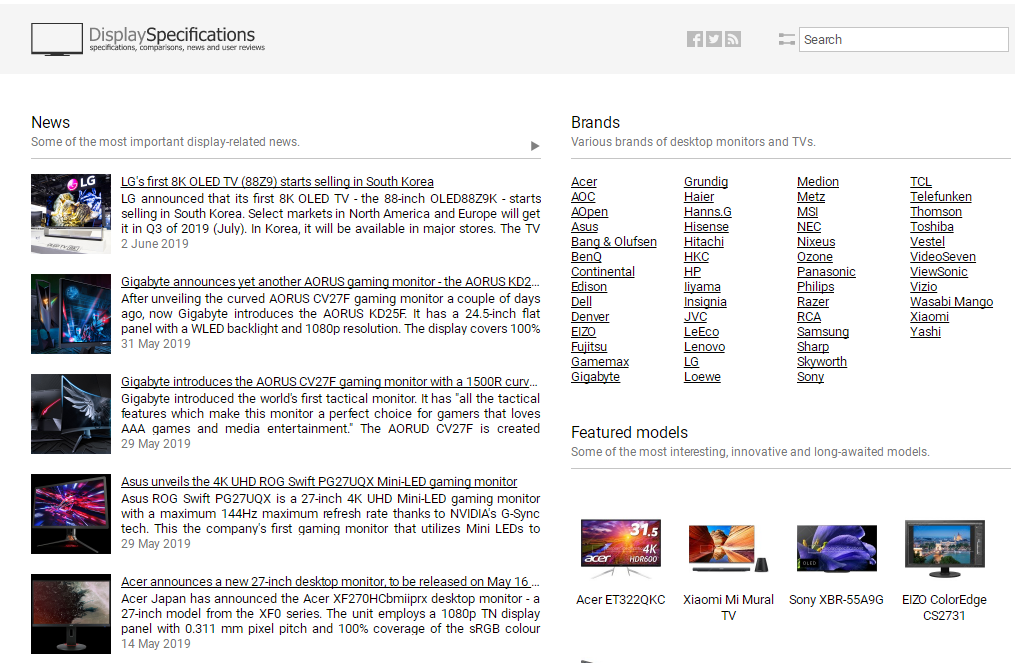Screen dimensions: 1015x663
Task: Visit the ViewSonic brand page
Action: [x=939, y=272]
